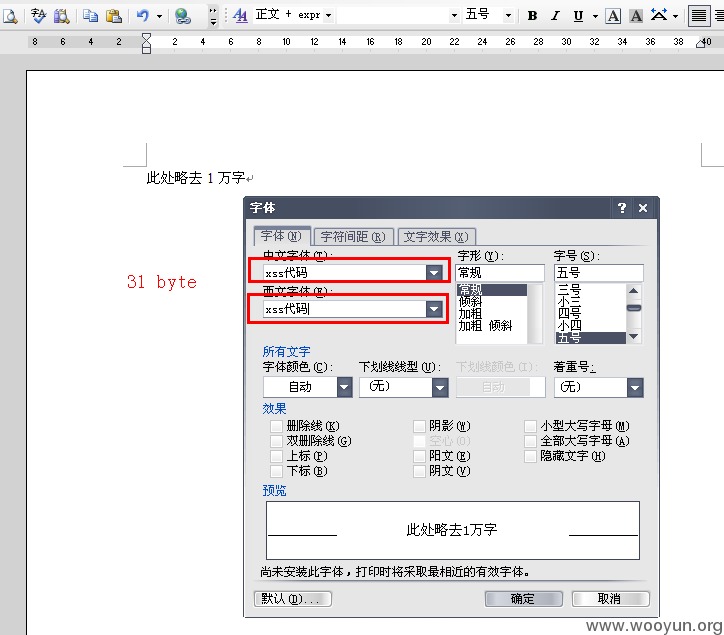Expand the 中文字体 font dropdown arrow

pyautogui.click(x=434, y=272)
